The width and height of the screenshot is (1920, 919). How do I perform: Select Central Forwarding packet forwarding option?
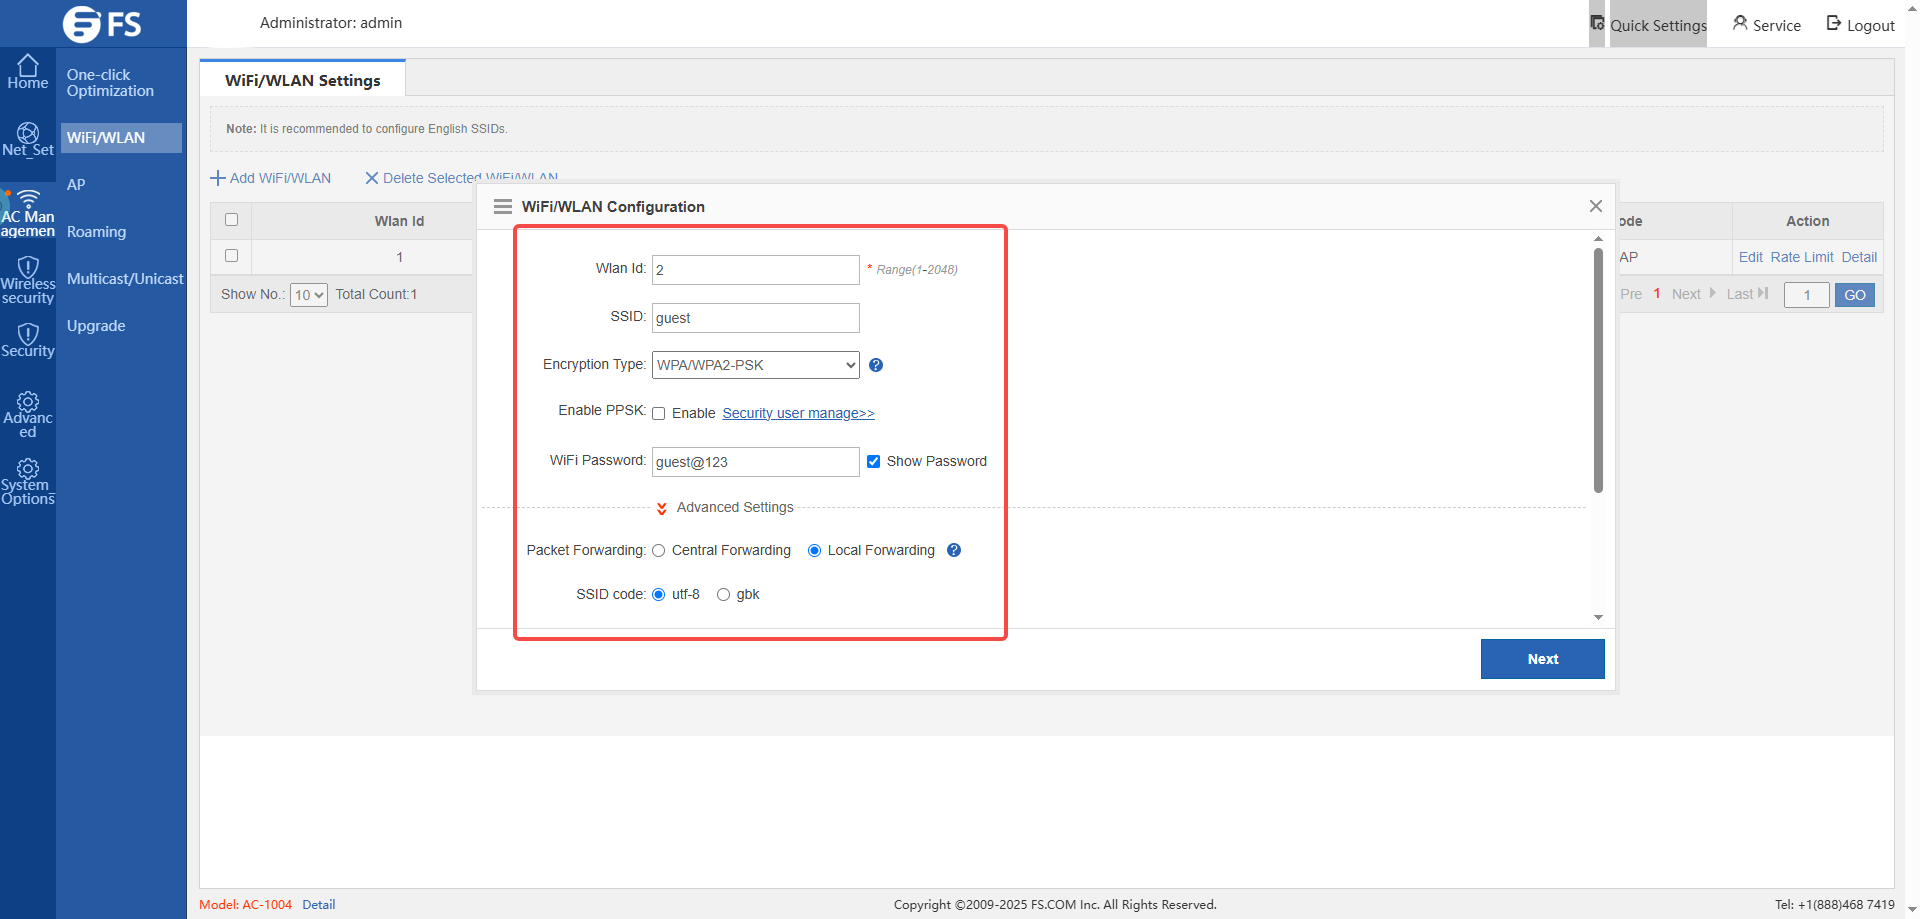[x=658, y=550]
